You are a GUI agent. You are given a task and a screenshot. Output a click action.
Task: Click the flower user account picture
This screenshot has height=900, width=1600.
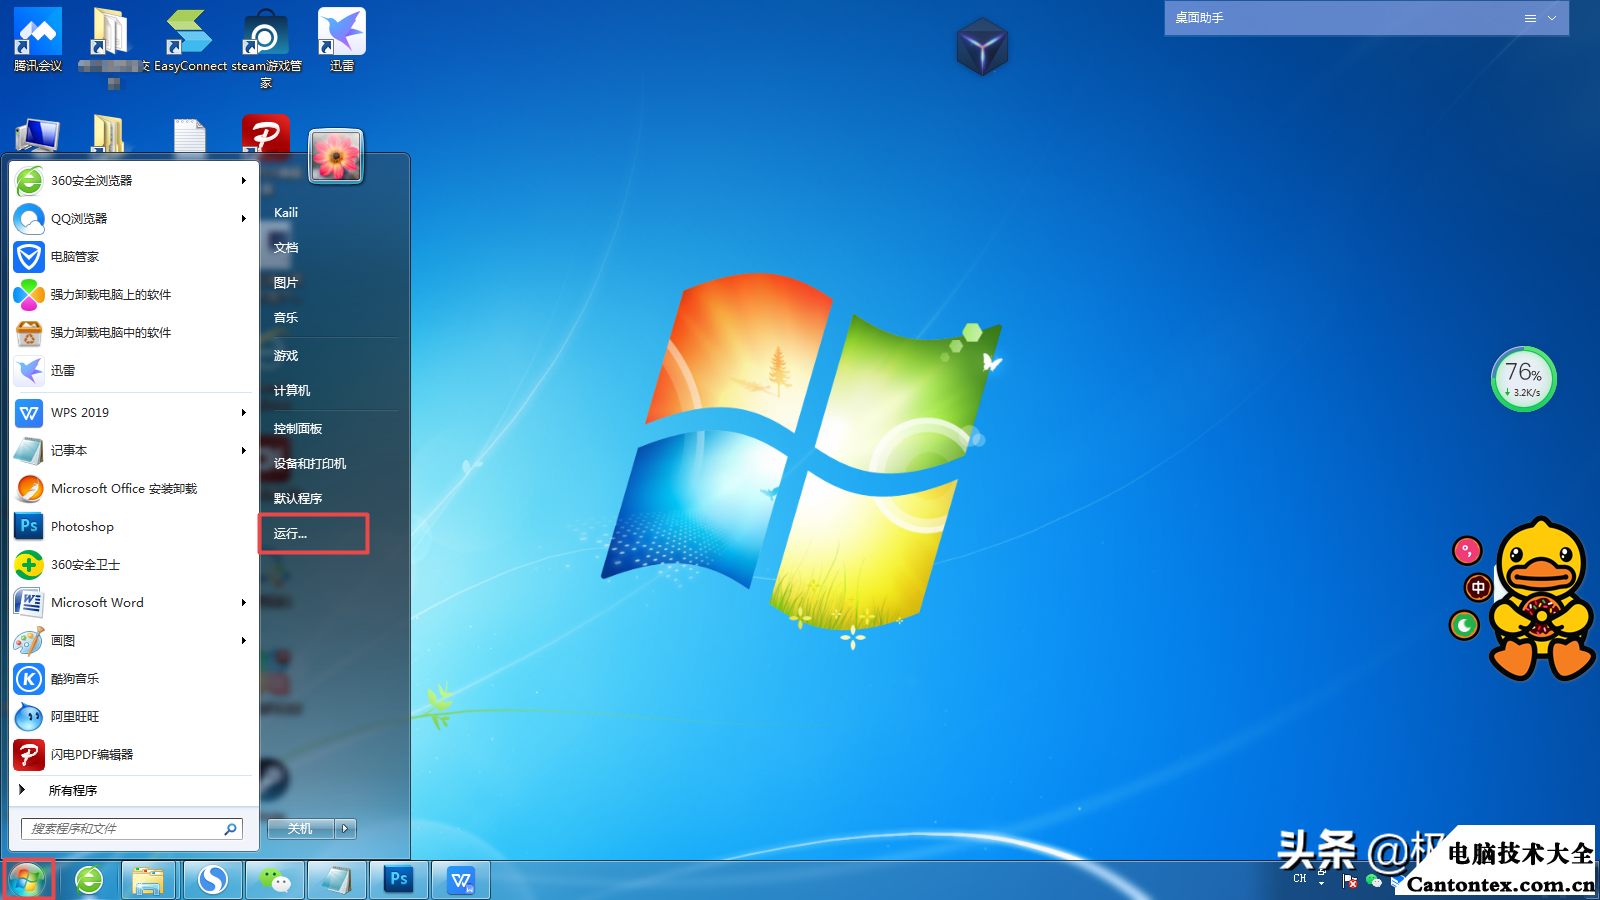[336, 156]
